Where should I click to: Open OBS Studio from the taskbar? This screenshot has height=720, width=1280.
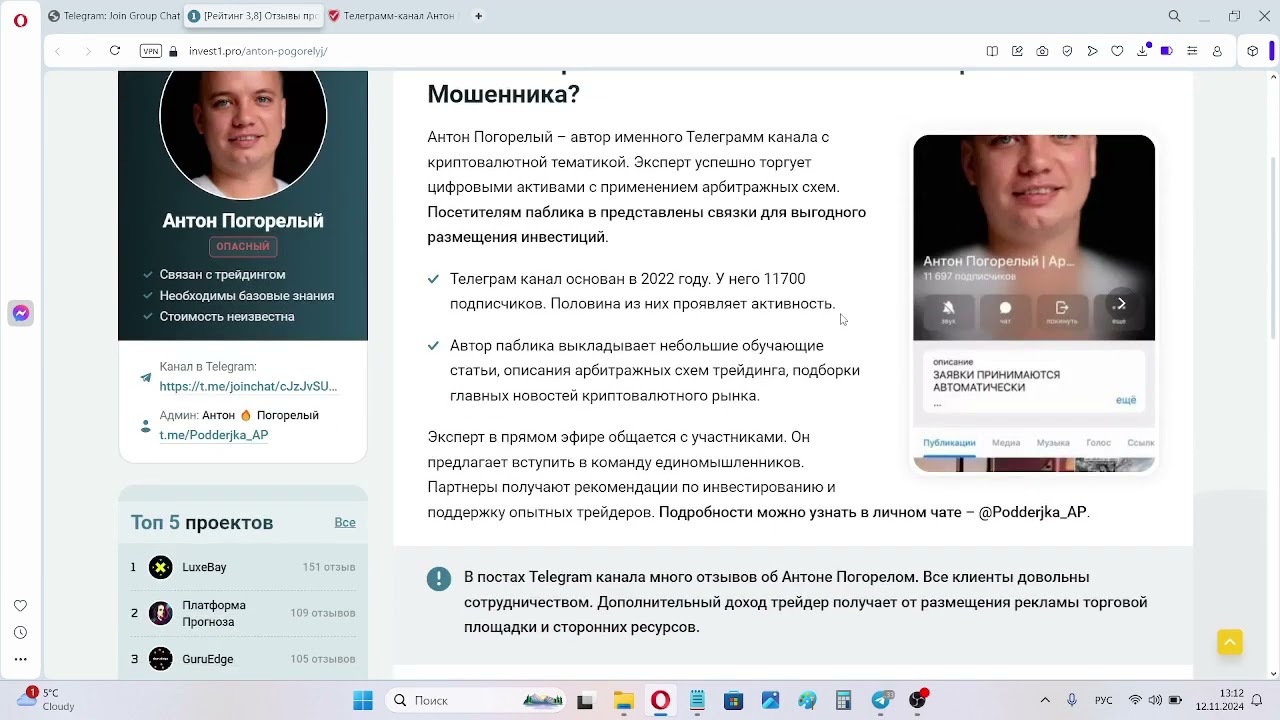917,700
